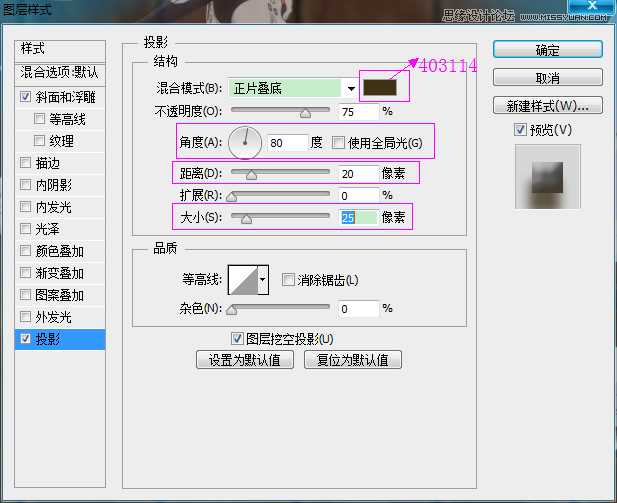Viewport: 617px width, 503px height.
Task: Toggle the 预览(V) checkbox
Action: [x=520, y=129]
